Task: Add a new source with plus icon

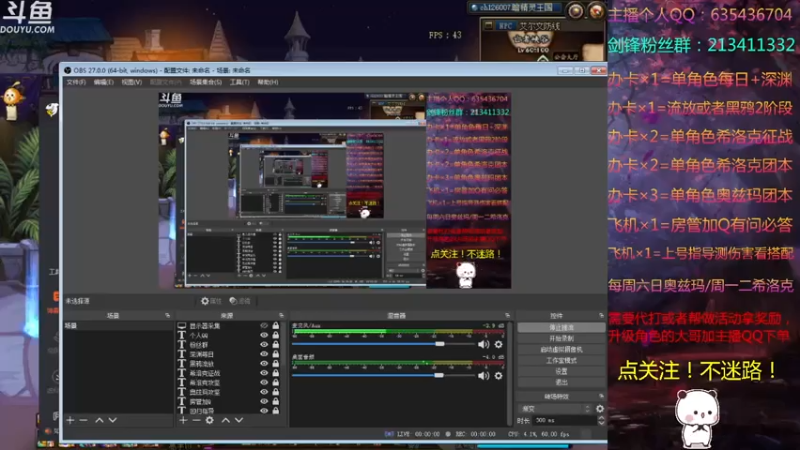Action: point(183,420)
